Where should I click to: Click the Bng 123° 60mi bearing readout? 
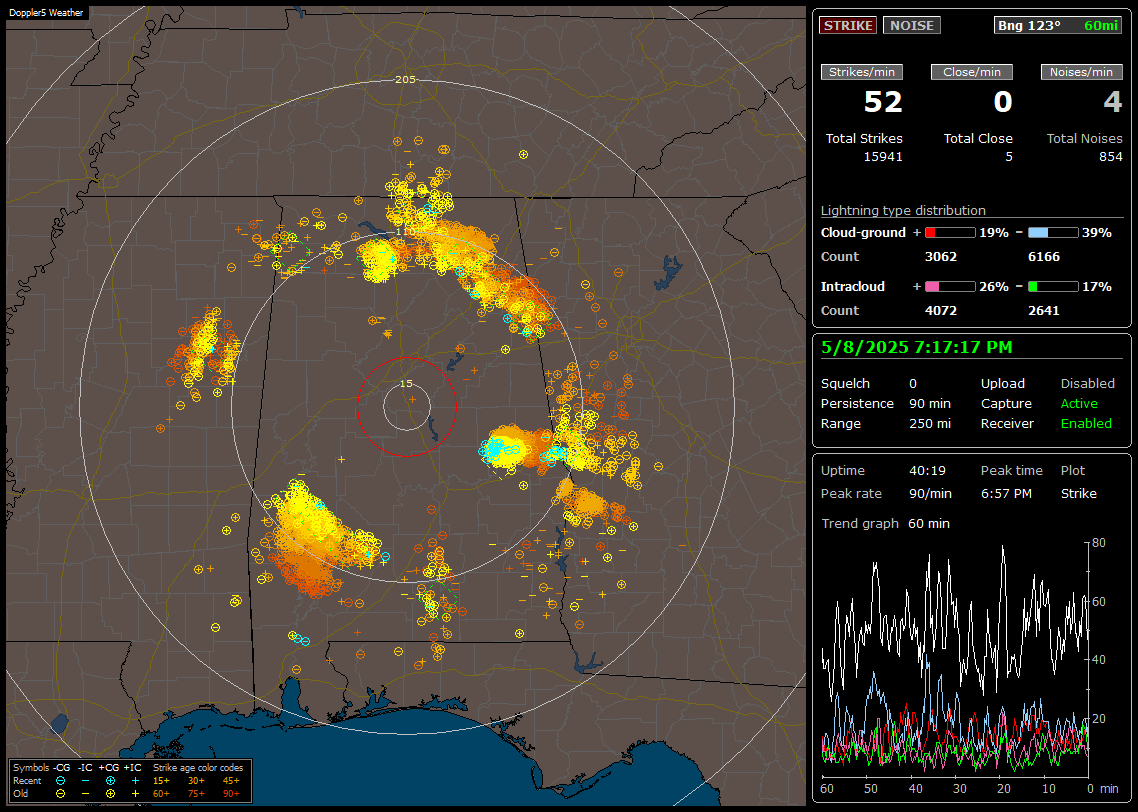click(1057, 25)
